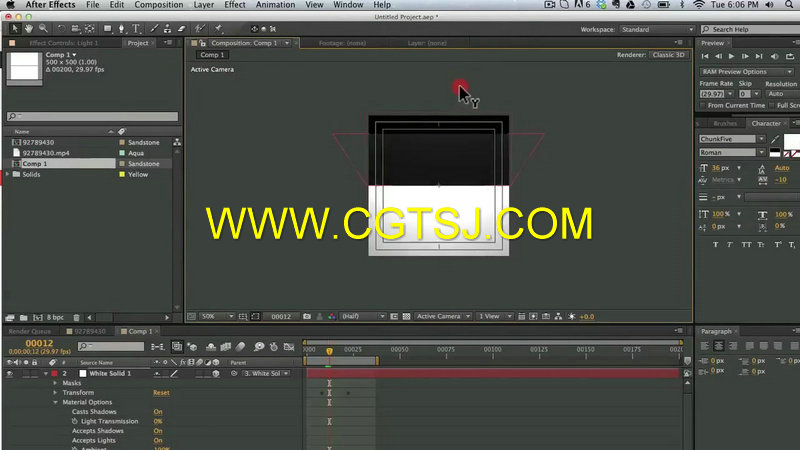
Task: Open the Active Camera view dropdown
Action: pos(443,316)
